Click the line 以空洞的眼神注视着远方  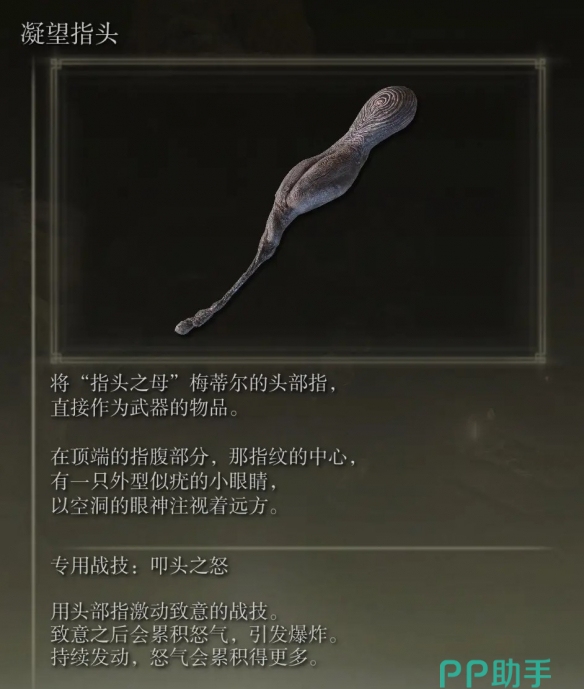[165, 506]
